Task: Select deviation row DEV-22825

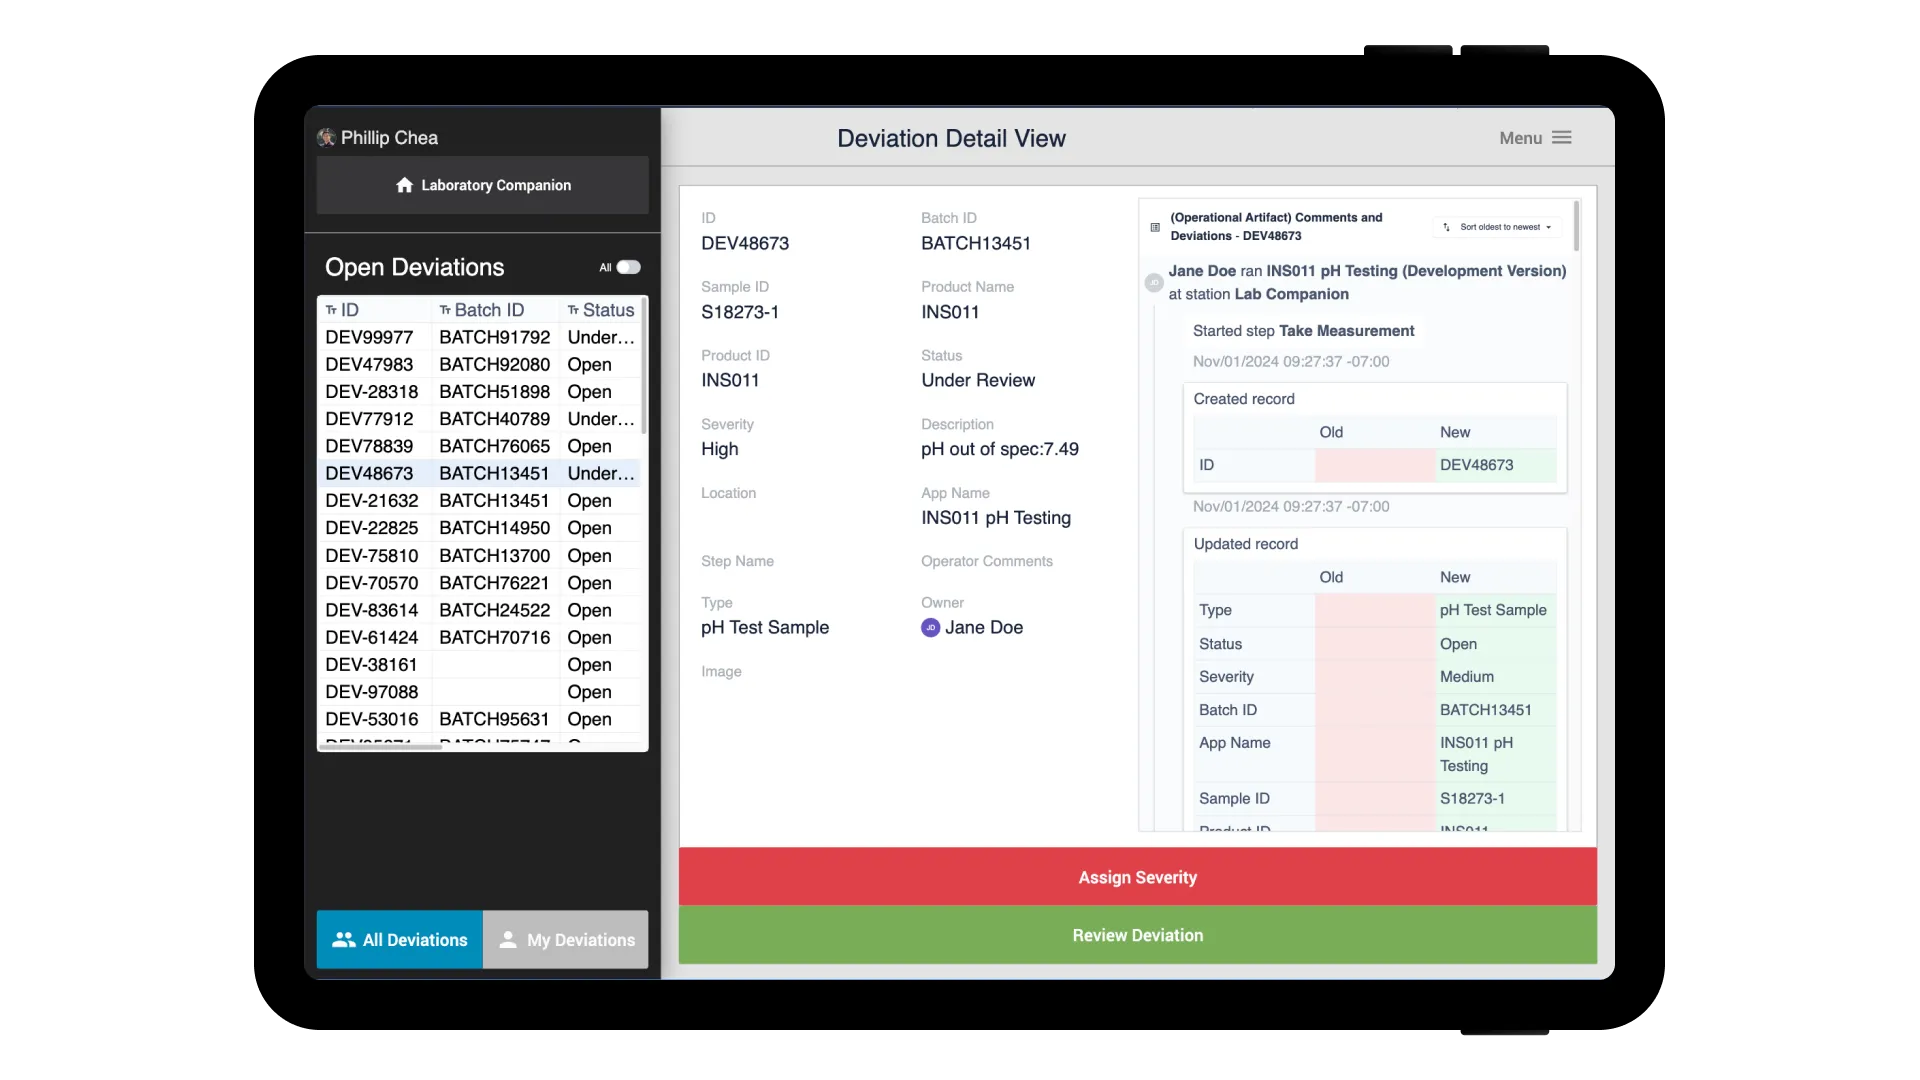Action: tap(479, 527)
